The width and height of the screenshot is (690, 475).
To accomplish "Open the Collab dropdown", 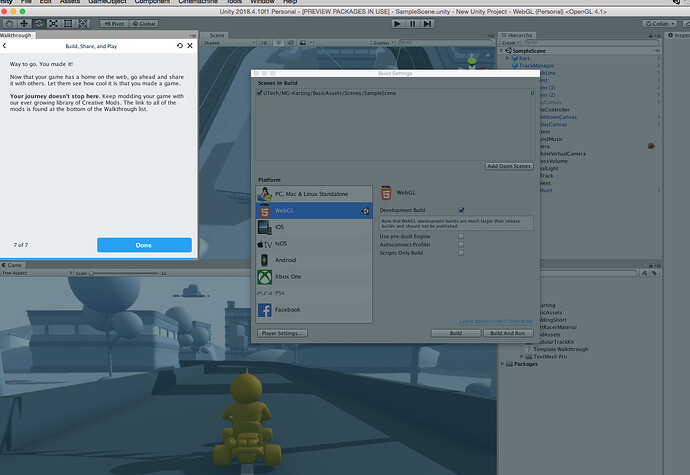I will [660, 24].
